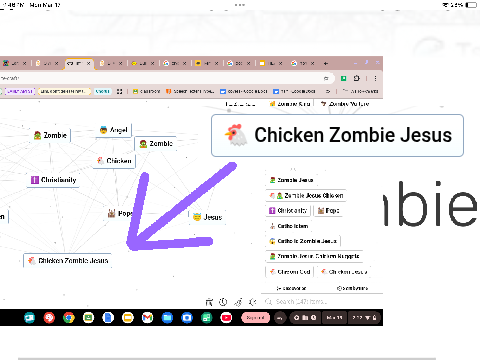Click the Extensions puzzle icon
The height and width of the screenshot is (360, 480).
(357, 78)
